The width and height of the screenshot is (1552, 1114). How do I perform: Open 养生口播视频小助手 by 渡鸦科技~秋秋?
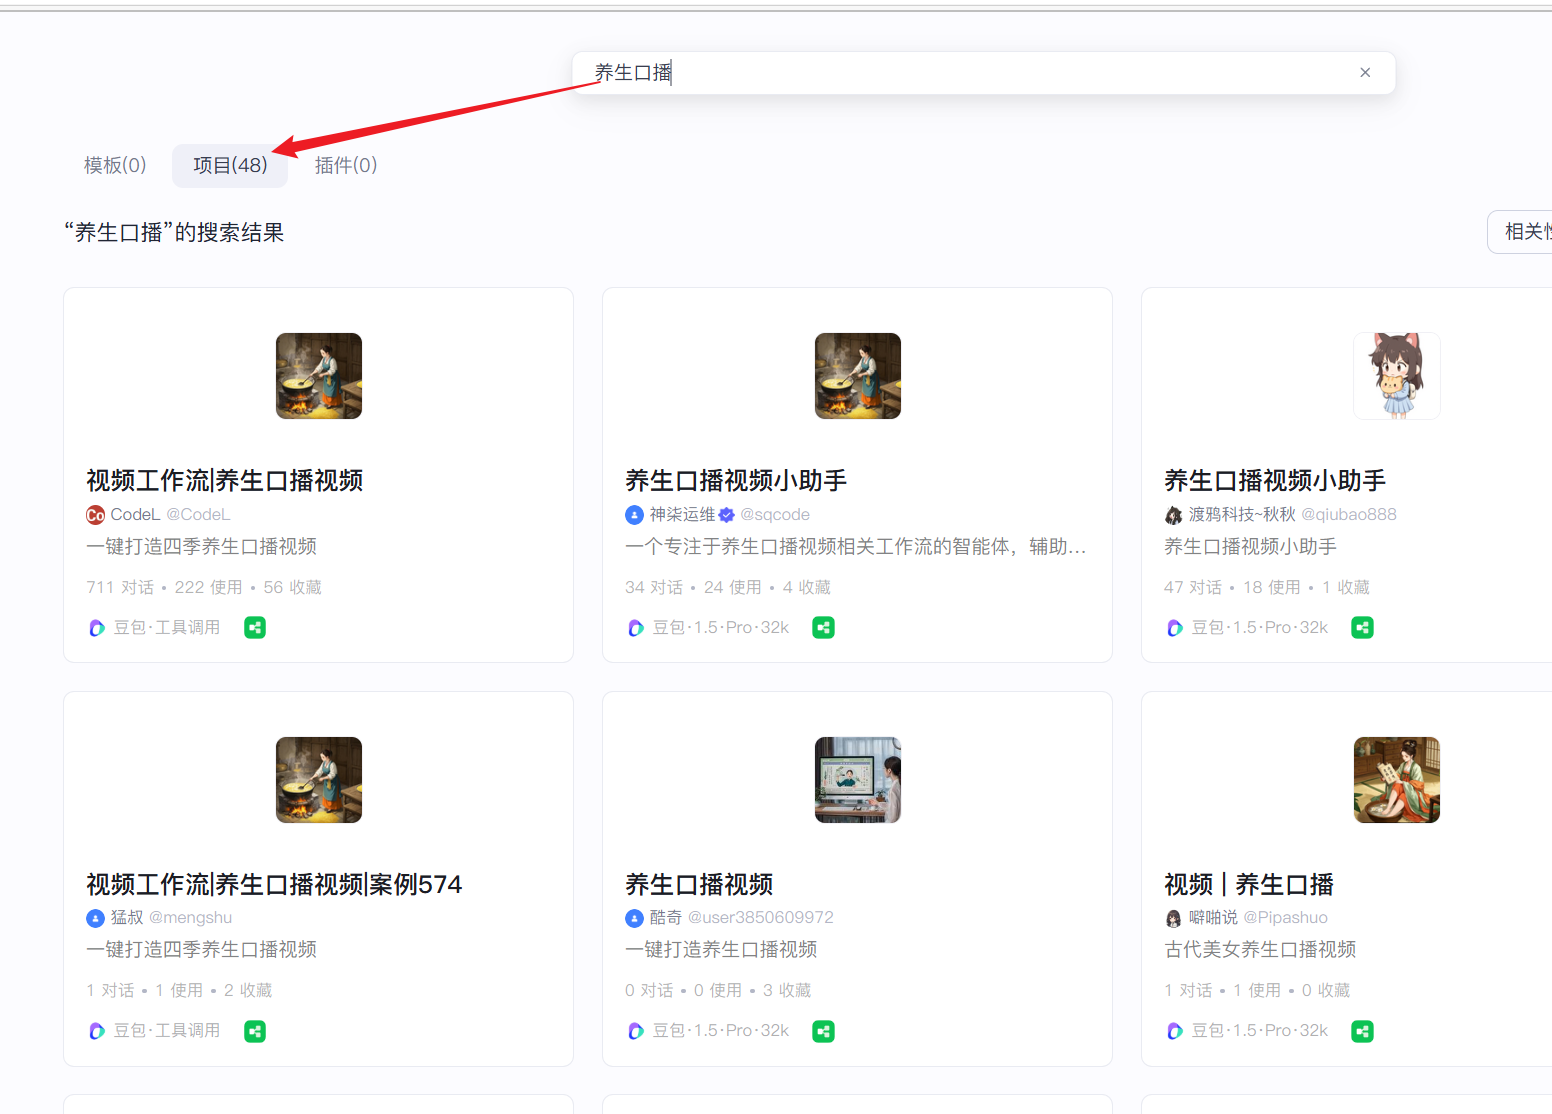click(1275, 481)
